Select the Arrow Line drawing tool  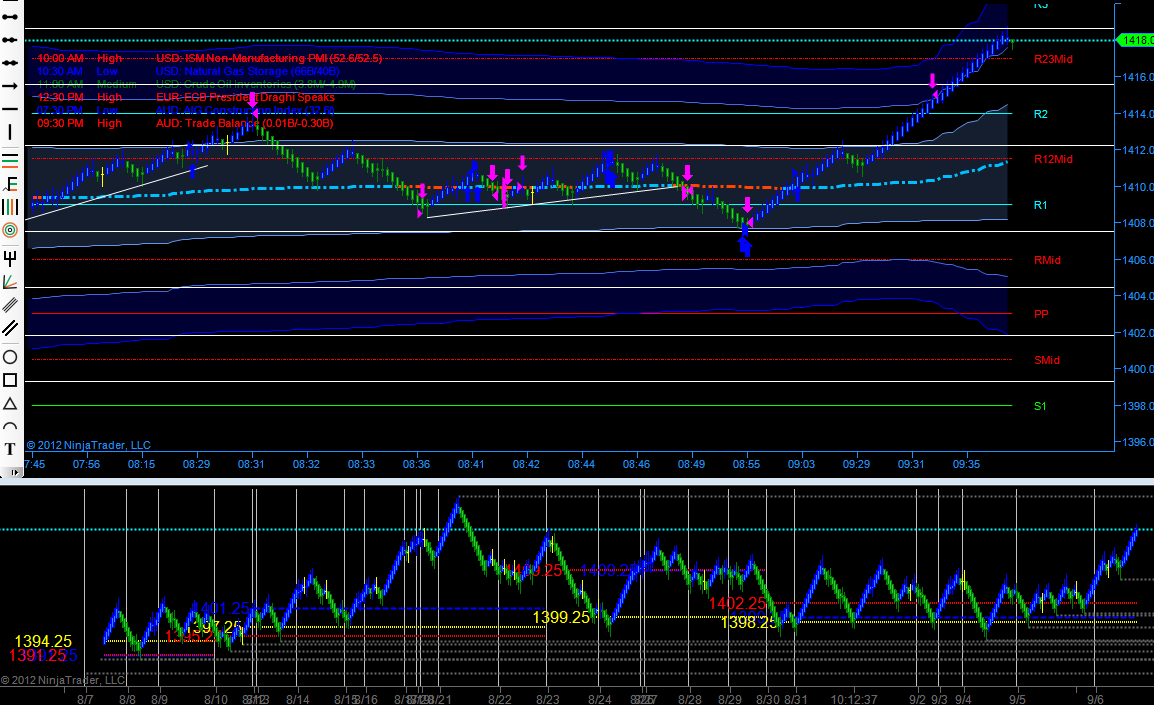(10, 86)
